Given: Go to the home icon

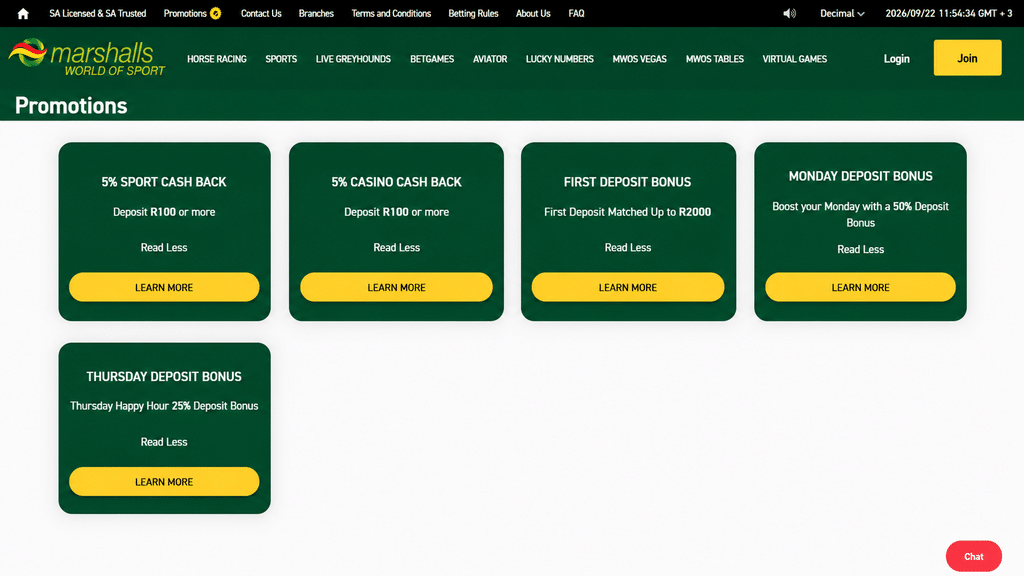Looking at the screenshot, I should tap(23, 14).
